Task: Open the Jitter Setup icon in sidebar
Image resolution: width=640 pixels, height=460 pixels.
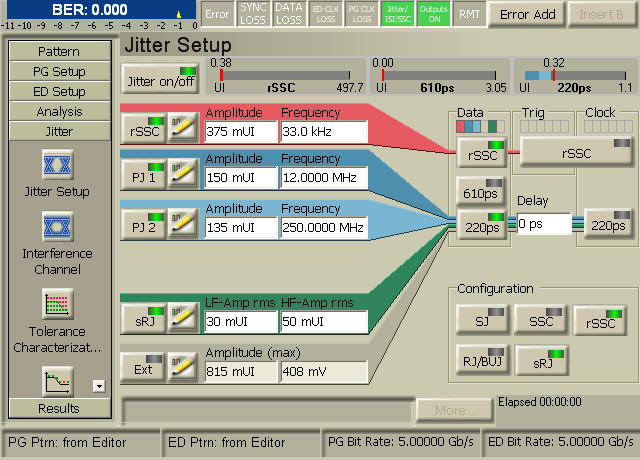Action: tap(59, 165)
